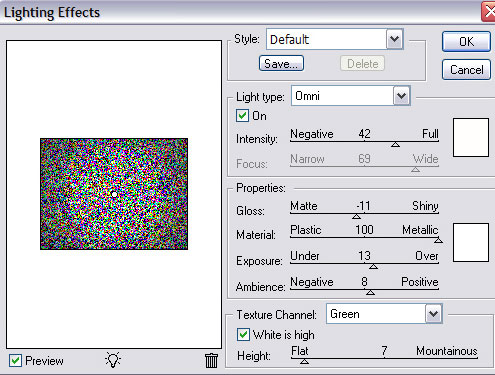495x375 pixels.
Task: Click the Intensity value 42
Action: coord(364,134)
